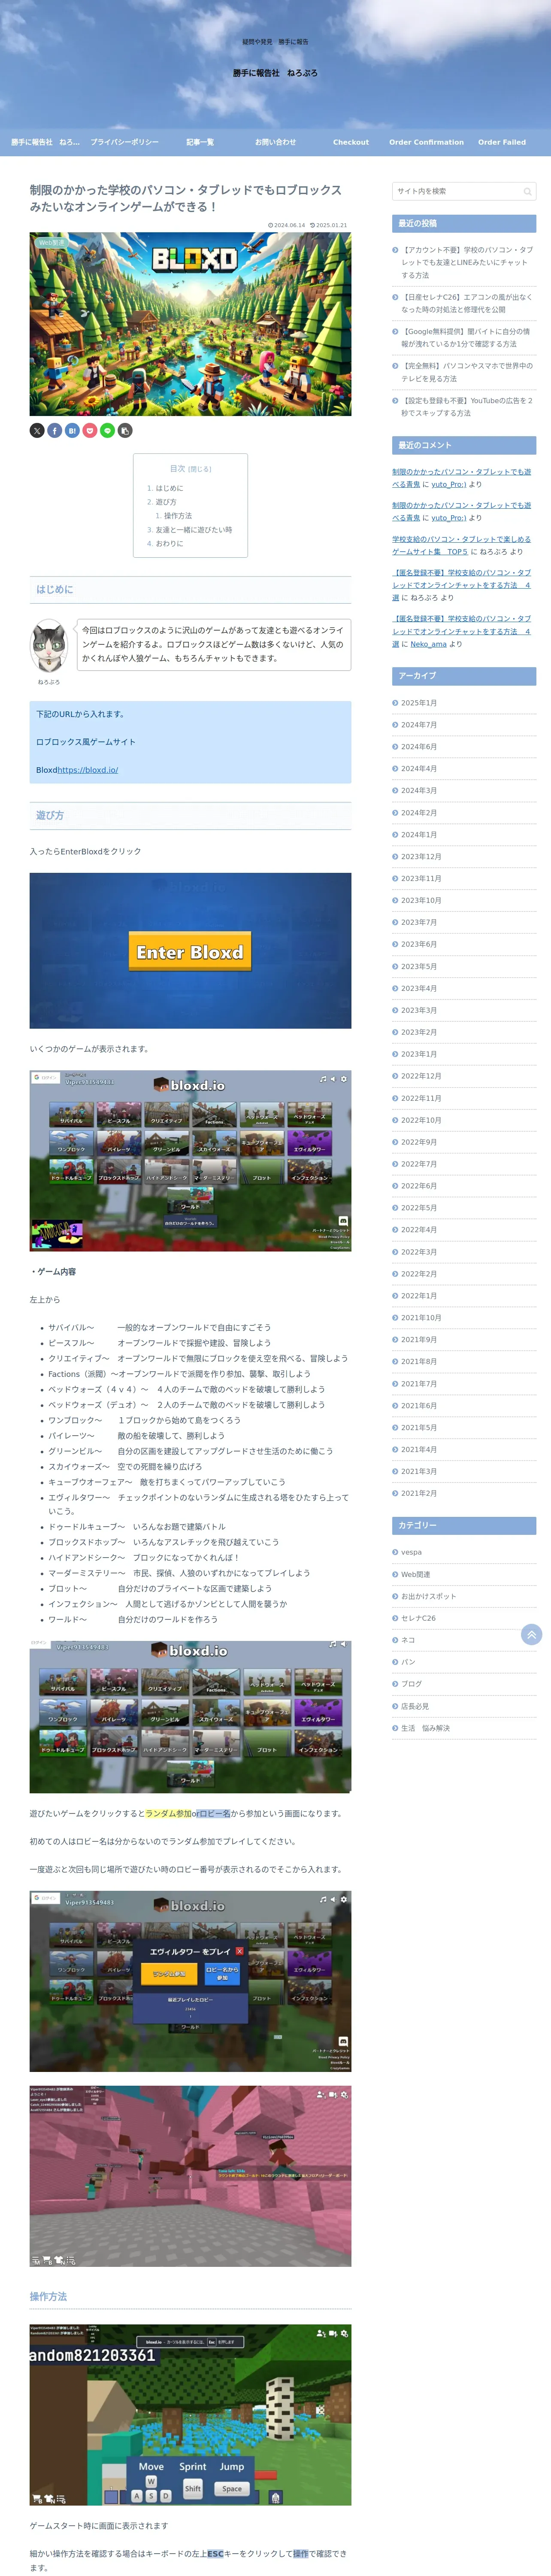Open Order Confirmation in the navigation bar
Image resolution: width=551 pixels, height=2576 pixels.
point(426,142)
